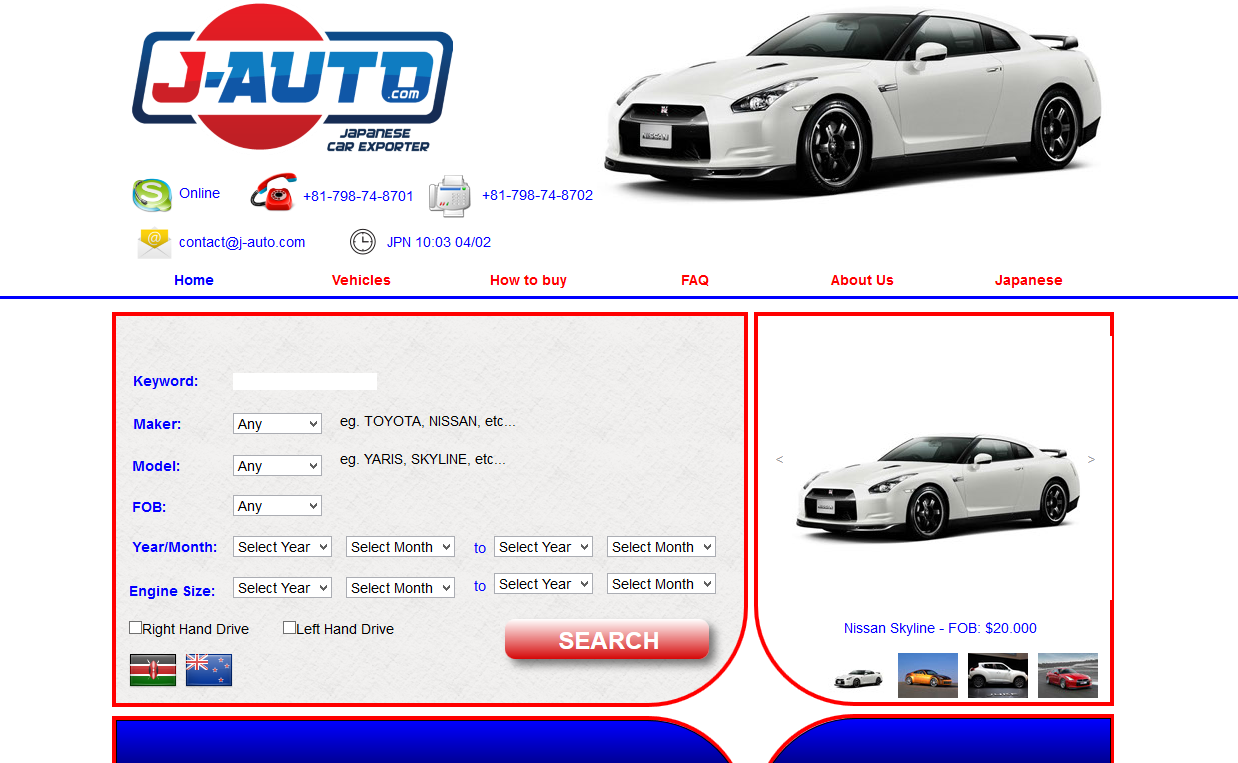1238x763 pixels.
Task: Select the New Zealand flag icon
Action: [x=209, y=670]
